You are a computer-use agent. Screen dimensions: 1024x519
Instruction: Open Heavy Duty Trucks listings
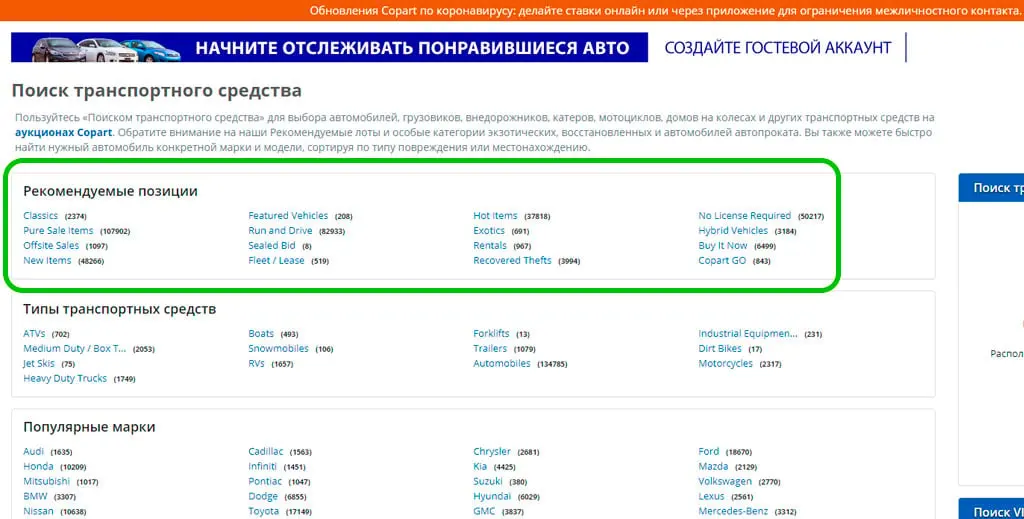point(65,379)
